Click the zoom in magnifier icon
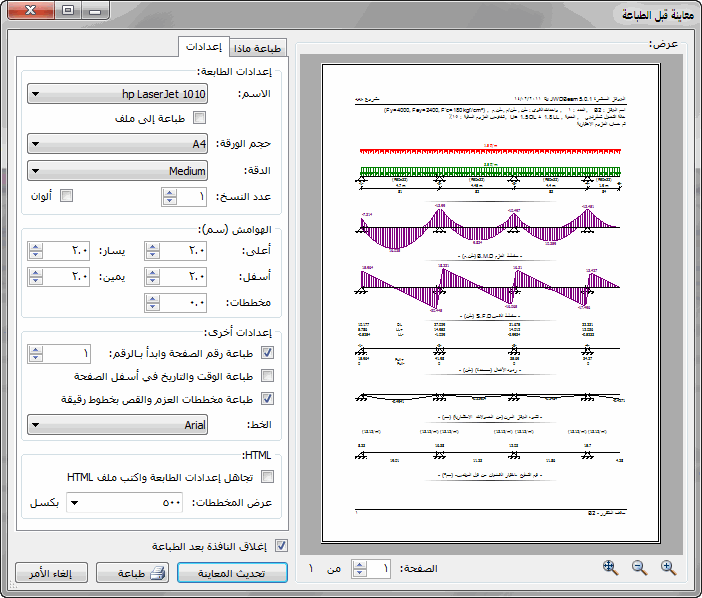Image resolution: width=702 pixels, height=598 pixels. (668, 567)
